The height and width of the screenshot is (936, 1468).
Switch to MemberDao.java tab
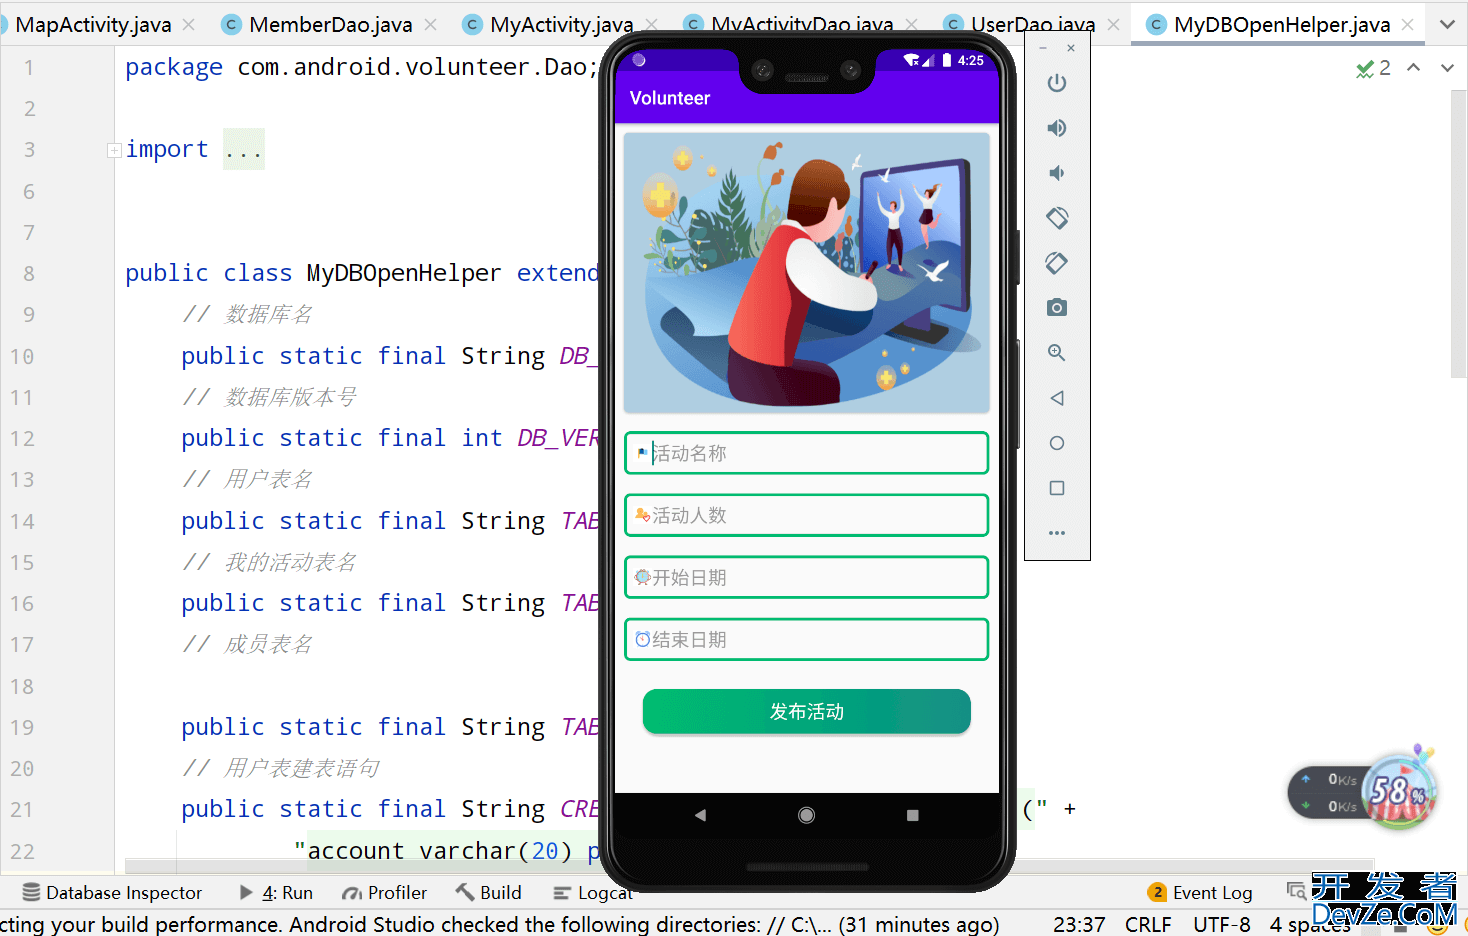330,25
